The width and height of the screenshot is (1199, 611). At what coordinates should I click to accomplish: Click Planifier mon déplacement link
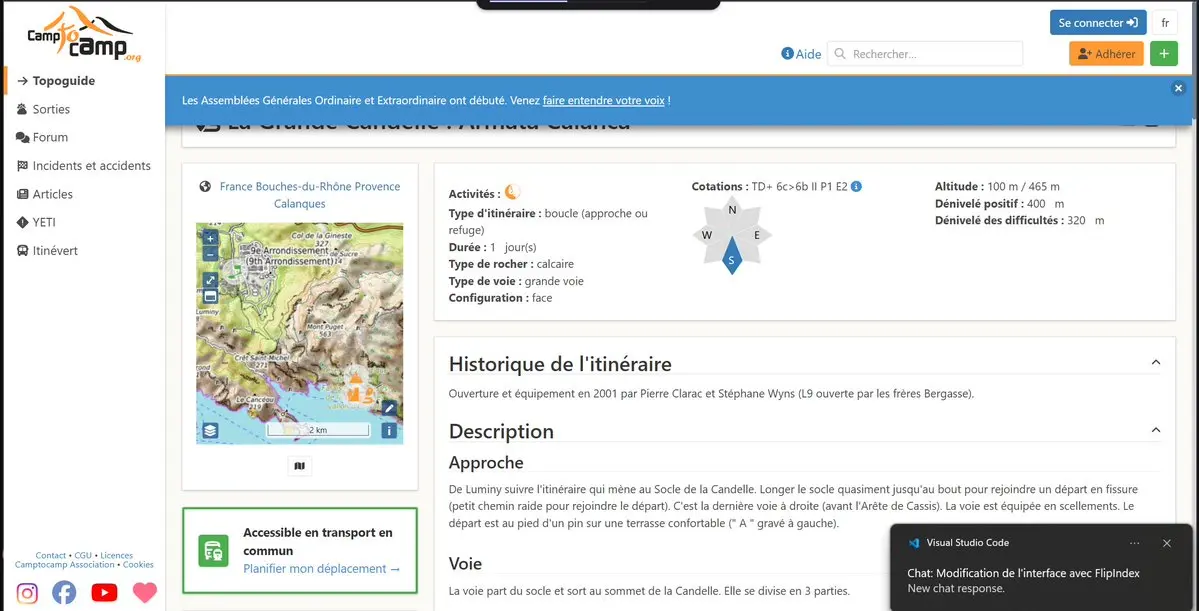[x=322, y=569]
